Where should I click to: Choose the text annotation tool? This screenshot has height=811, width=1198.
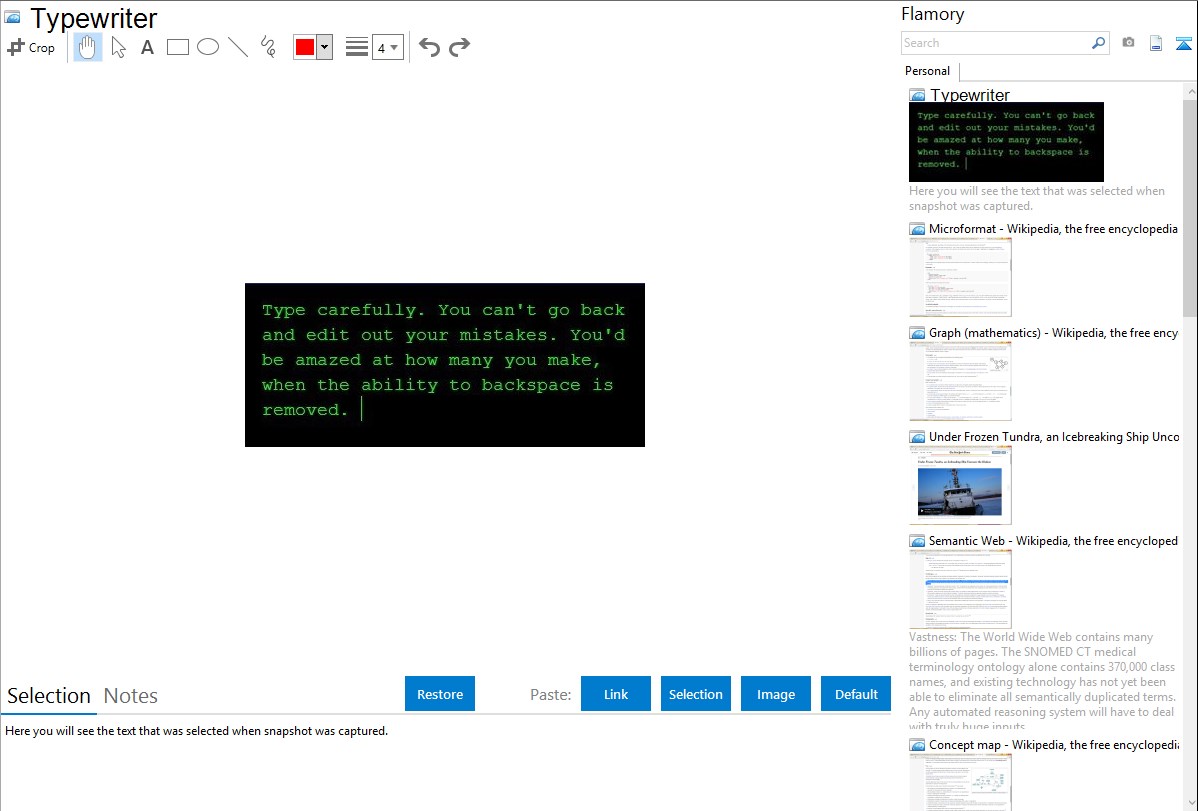coord(147,47)
